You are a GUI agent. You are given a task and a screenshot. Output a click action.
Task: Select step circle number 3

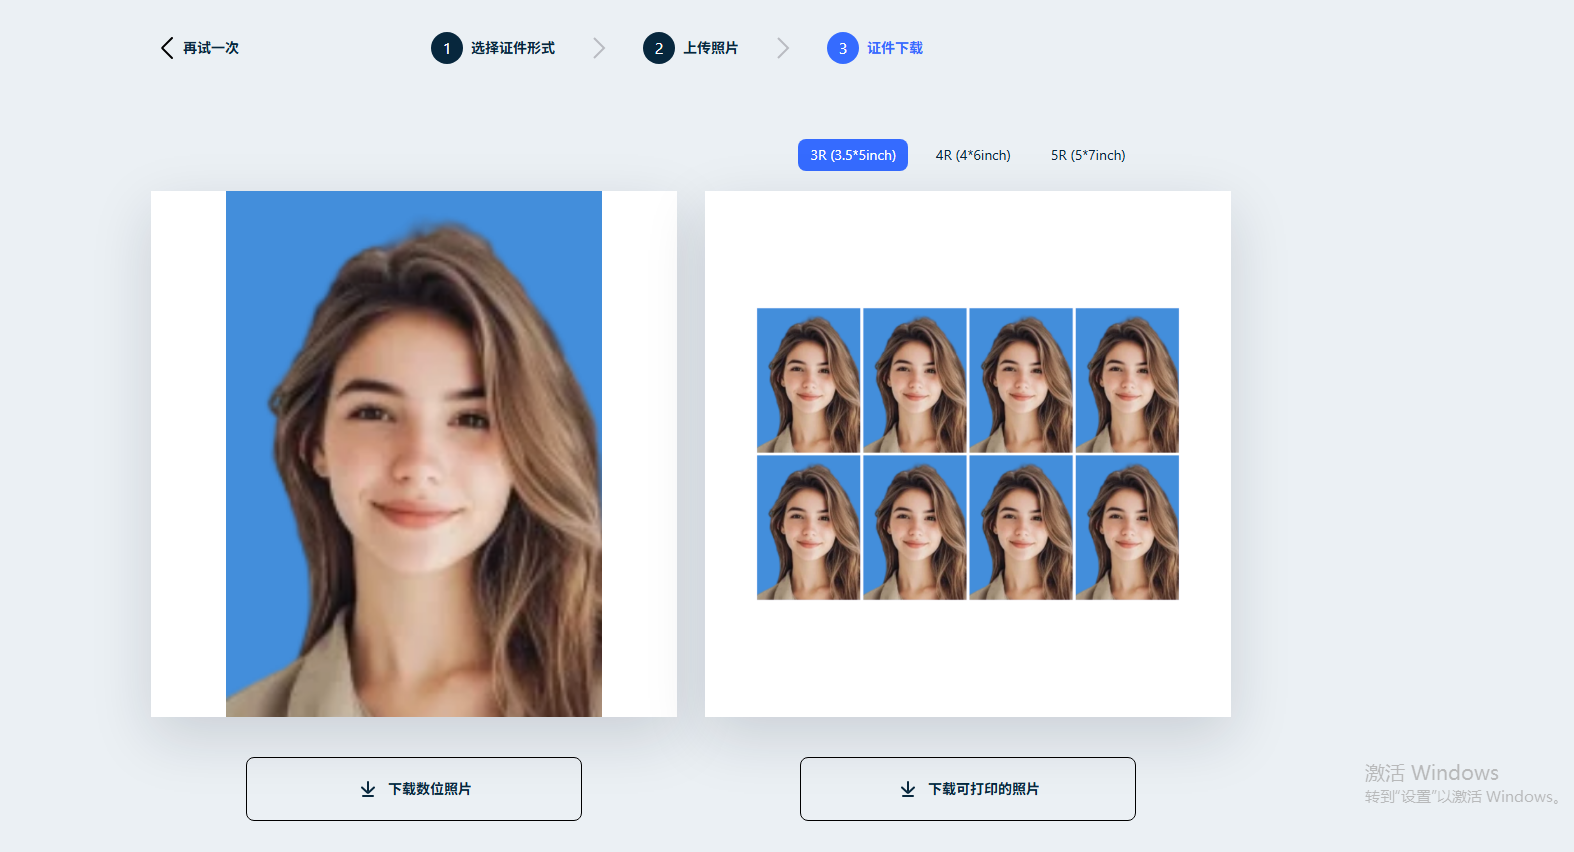click(x=843, y=48)
